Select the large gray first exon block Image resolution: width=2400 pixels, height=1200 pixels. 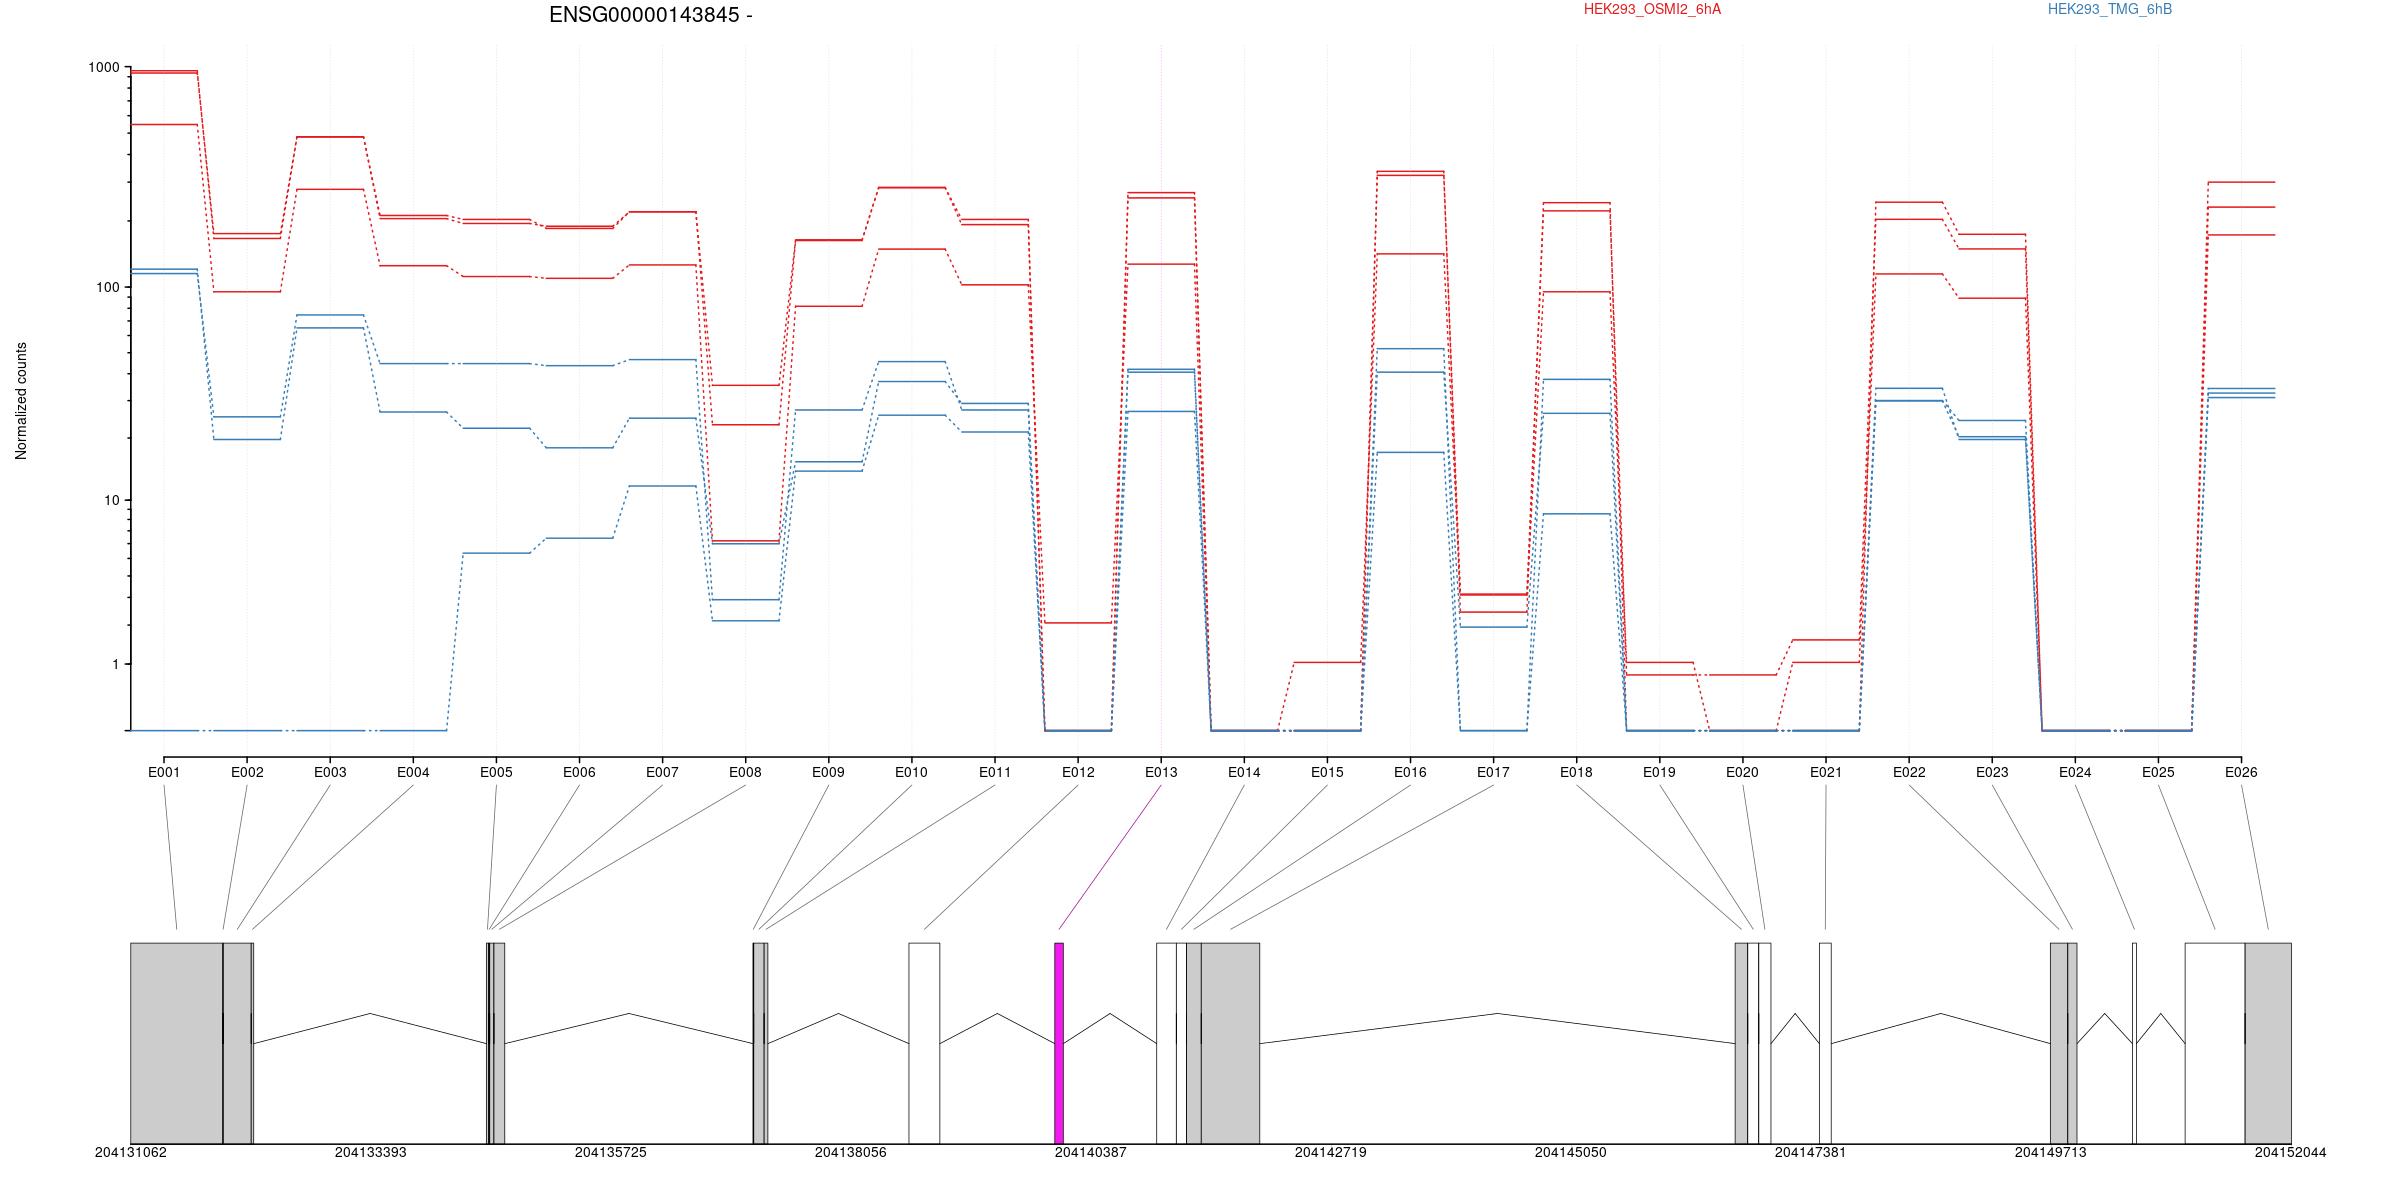pyautogui.click(x=177, y=1043)
